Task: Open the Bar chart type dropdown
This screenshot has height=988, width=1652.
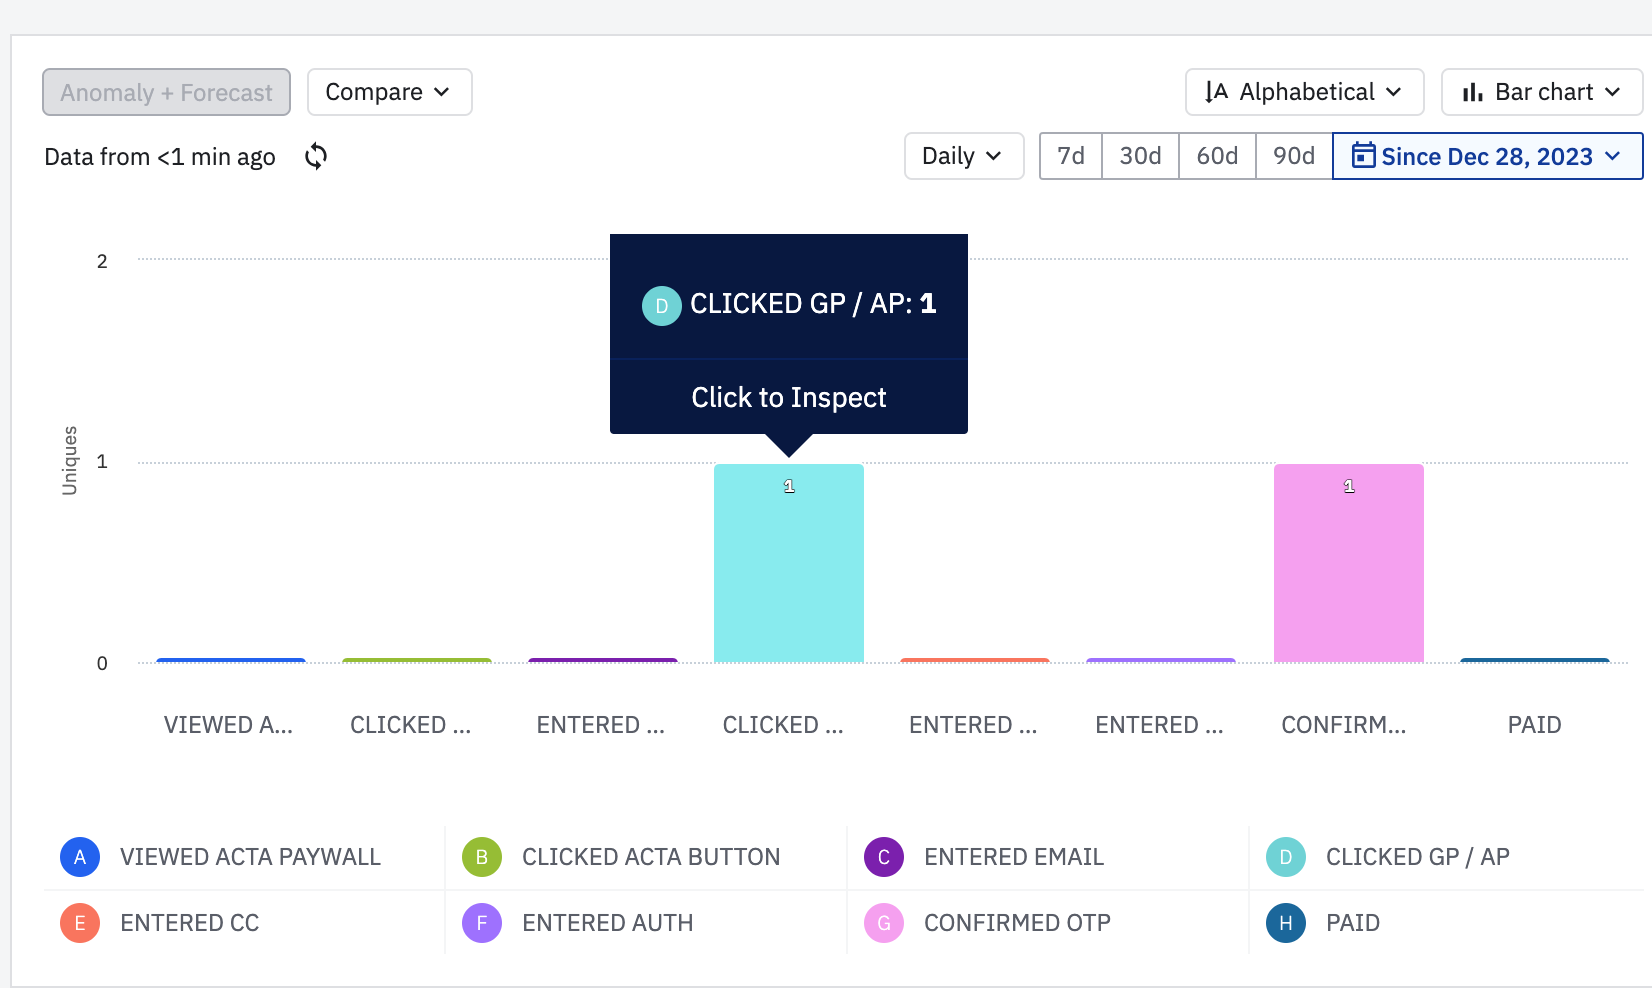Action: point(1541,92)
